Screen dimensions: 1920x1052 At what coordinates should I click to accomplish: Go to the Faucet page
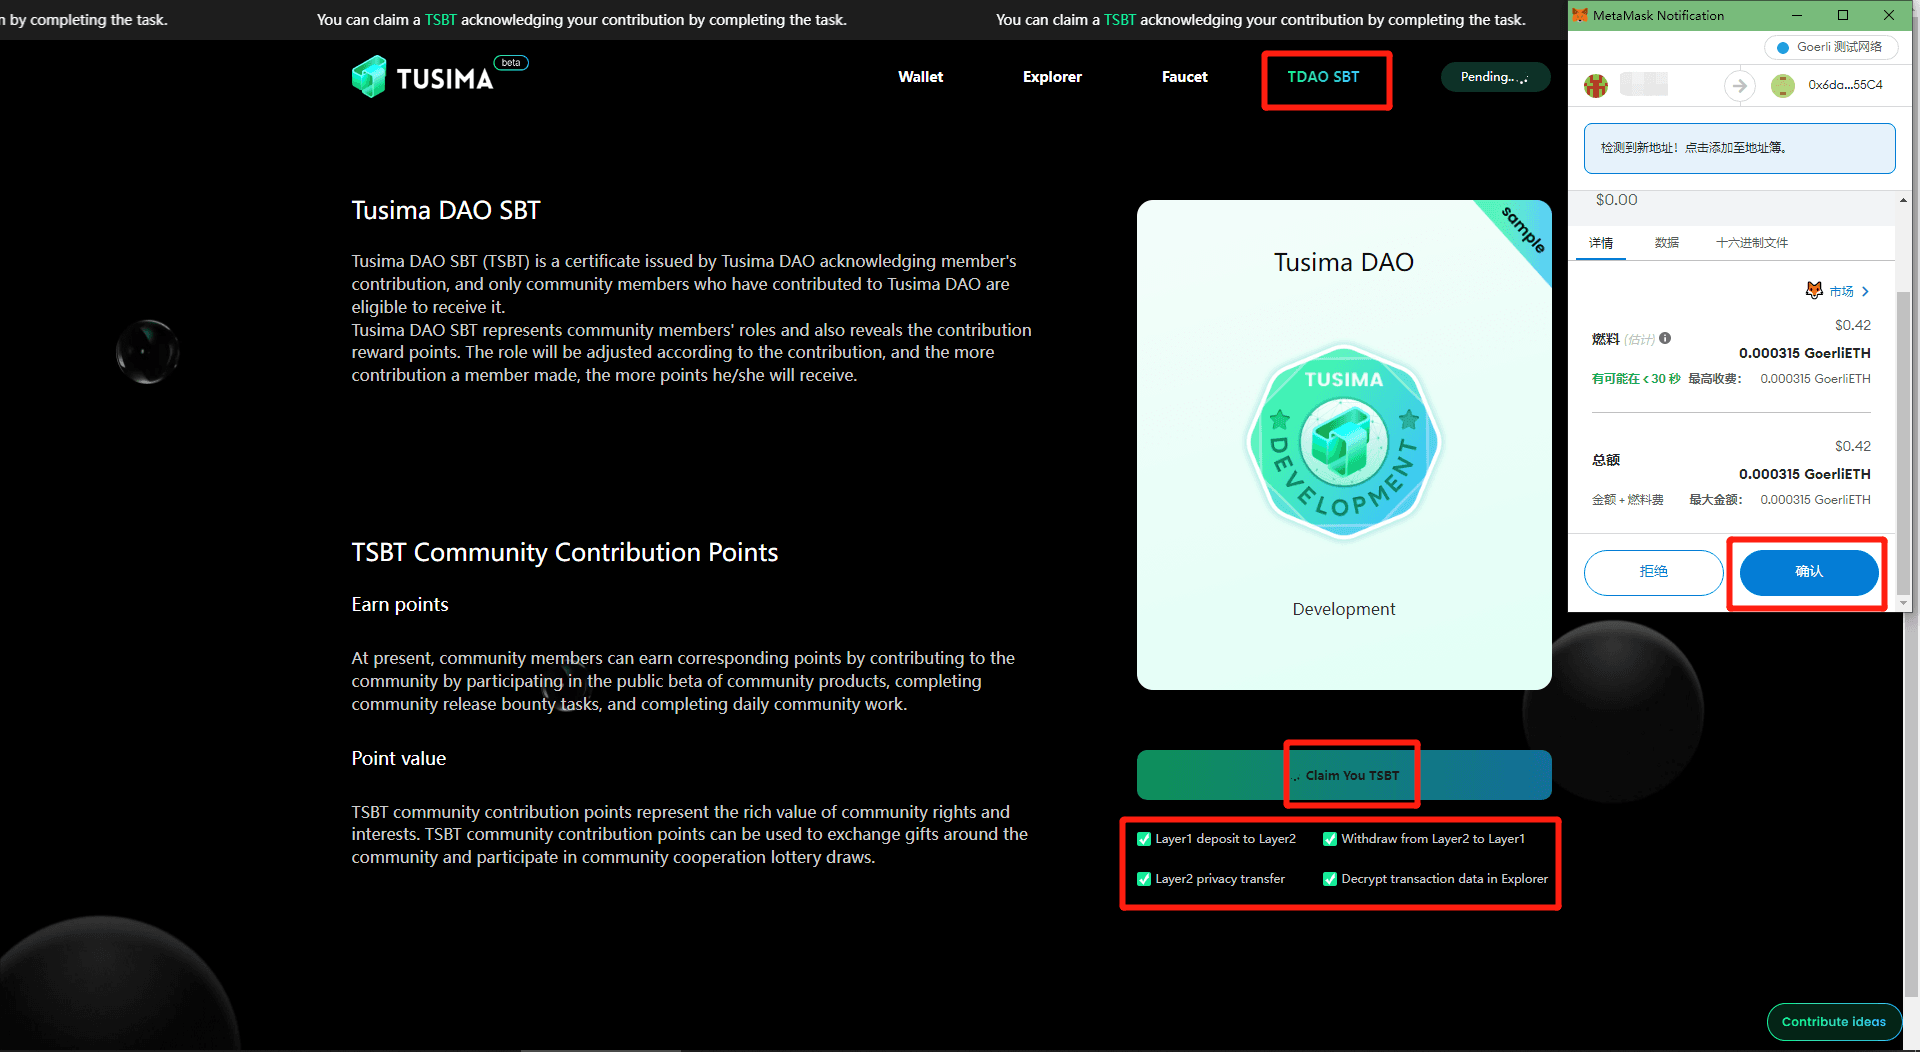pos(1184,77)
